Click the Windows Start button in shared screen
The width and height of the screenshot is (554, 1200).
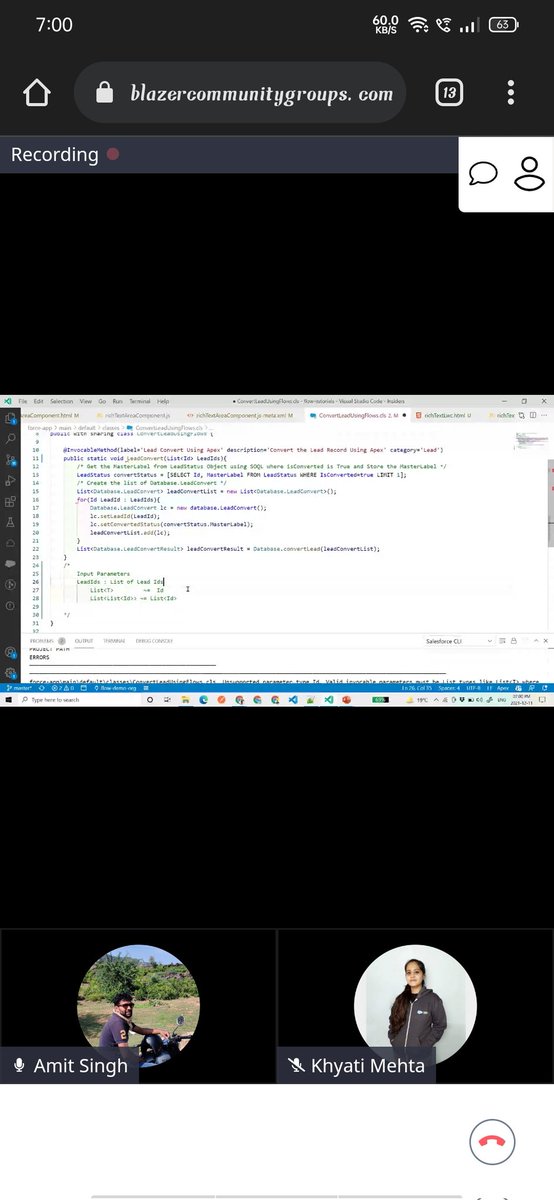[8, 700]
